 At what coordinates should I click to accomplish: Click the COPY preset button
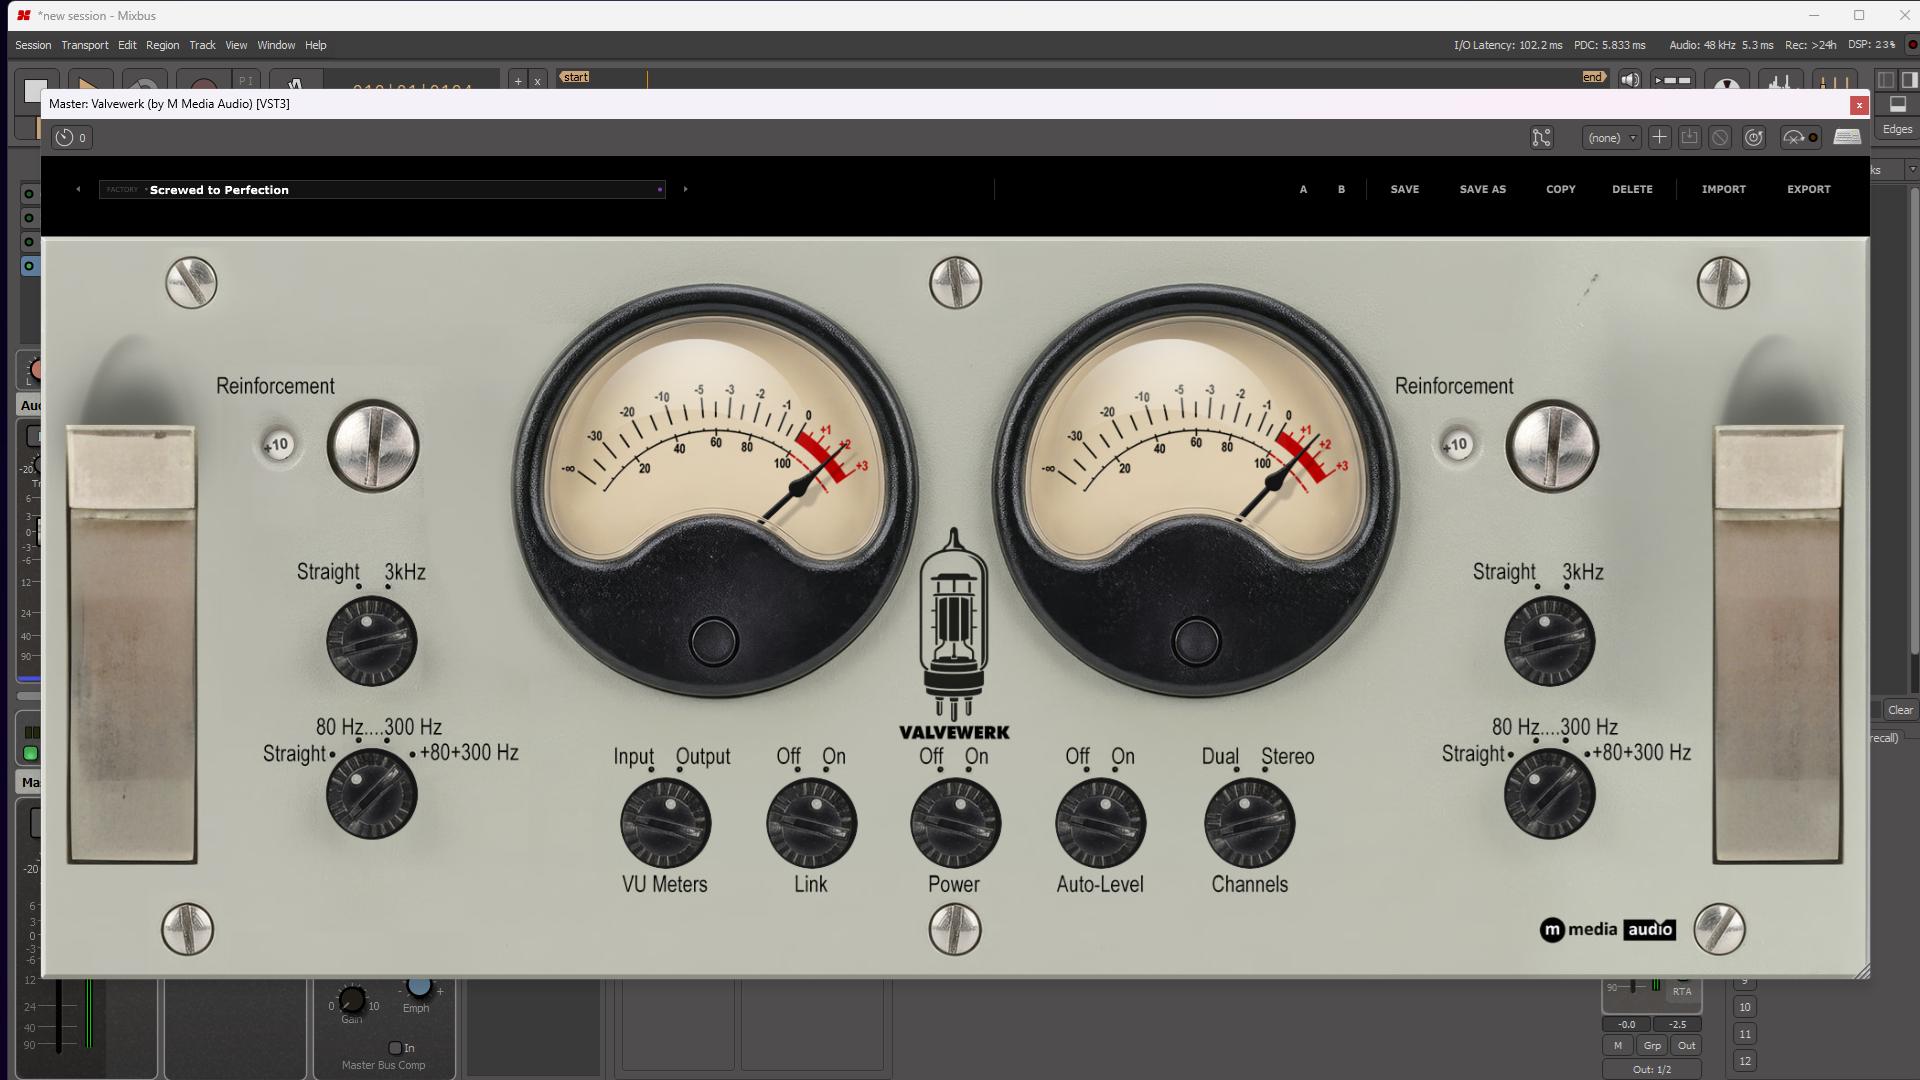(1560, 189)
